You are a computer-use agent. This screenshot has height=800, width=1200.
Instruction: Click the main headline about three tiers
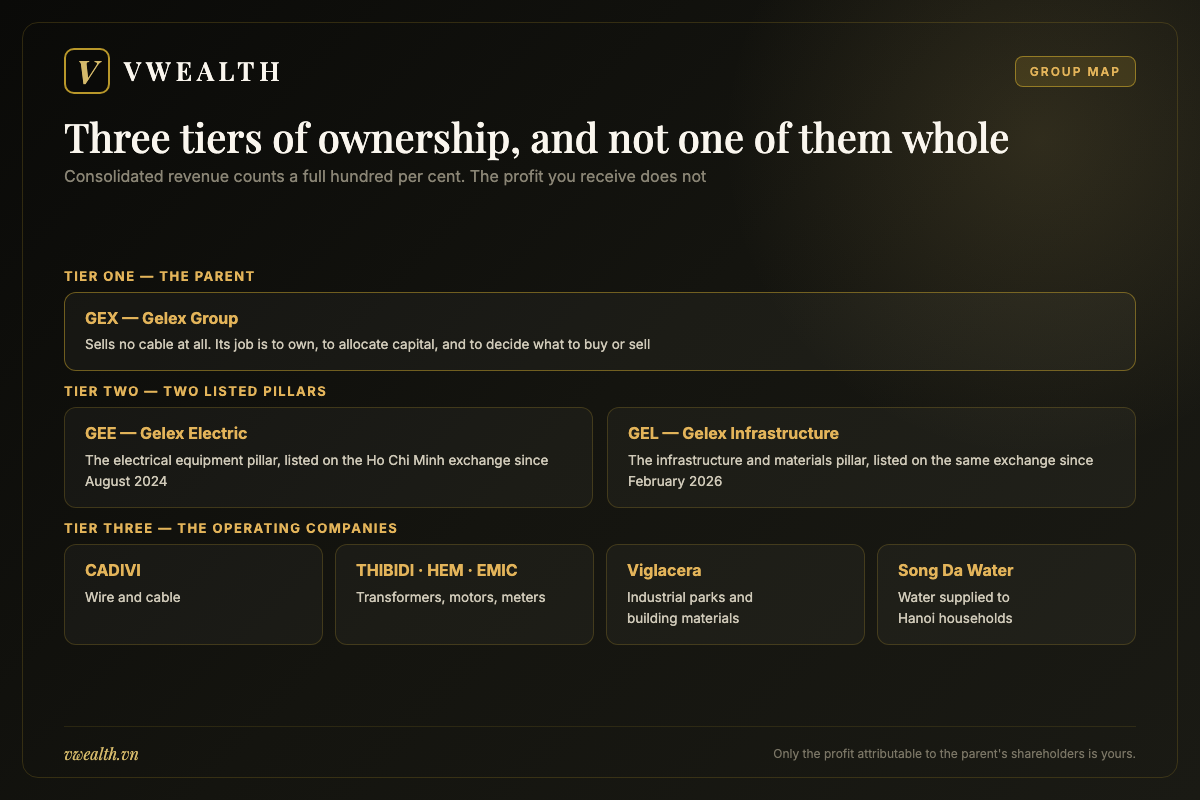pyautogui.click(x=536, y=139)
